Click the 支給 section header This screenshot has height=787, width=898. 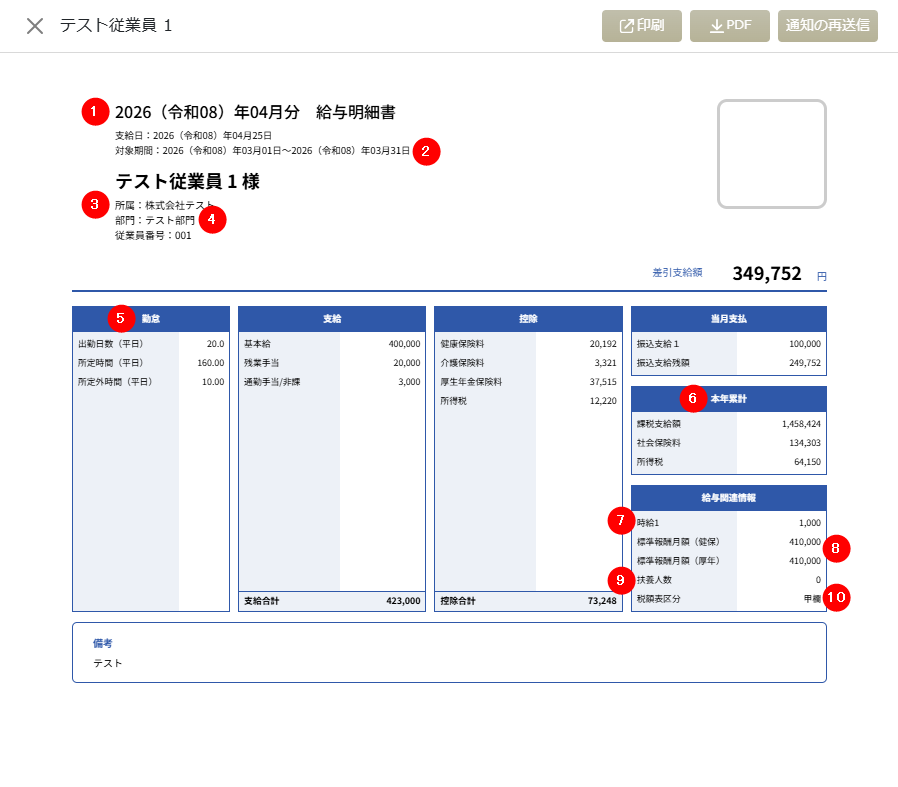[x=332, y=319]
